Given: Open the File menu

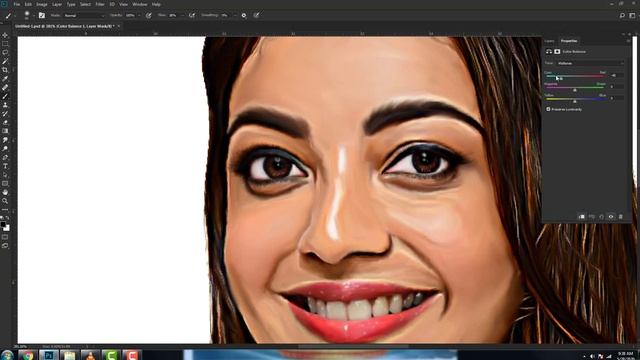Looking at the screenshot, I should point(17,4).
